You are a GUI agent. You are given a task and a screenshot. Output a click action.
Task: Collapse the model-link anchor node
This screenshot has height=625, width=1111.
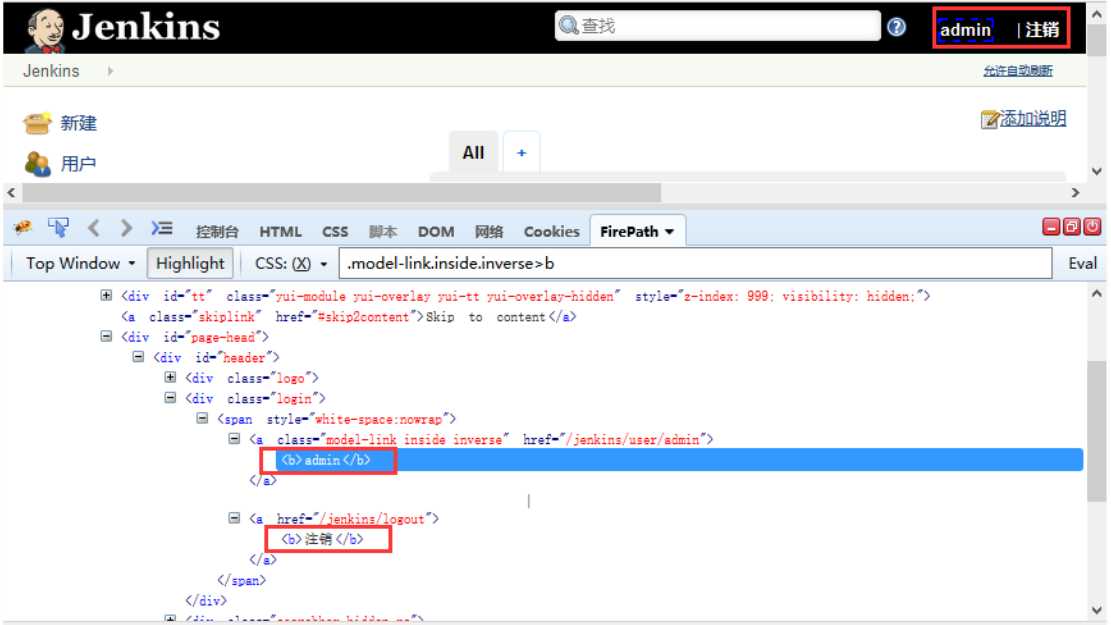pos(234,439)
